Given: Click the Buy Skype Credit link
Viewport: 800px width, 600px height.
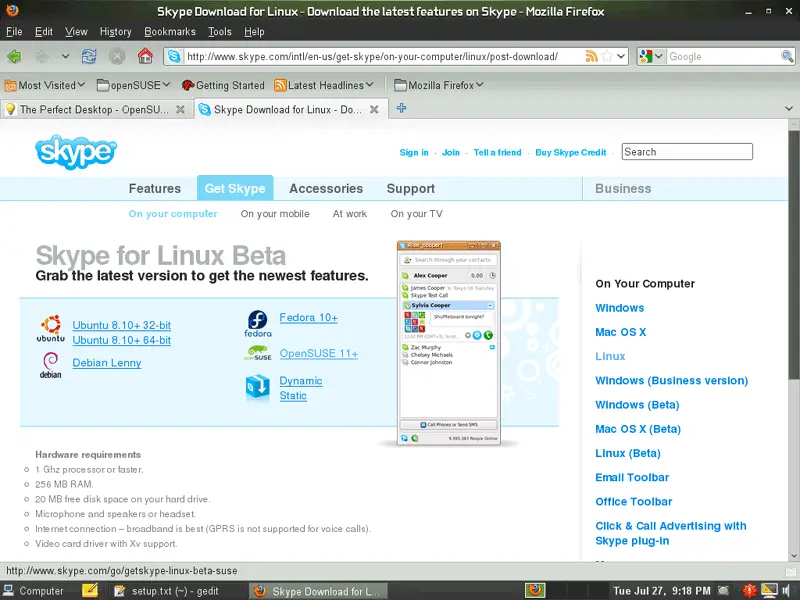Looking at the screenshot, I should coord(570,152).
